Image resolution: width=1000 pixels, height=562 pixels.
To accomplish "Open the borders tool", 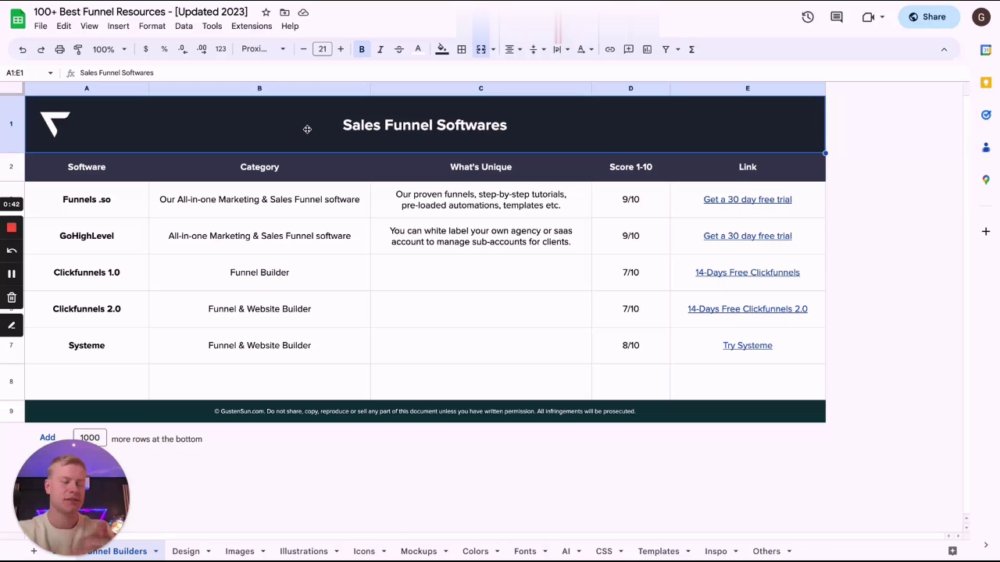I will [462, 49].
